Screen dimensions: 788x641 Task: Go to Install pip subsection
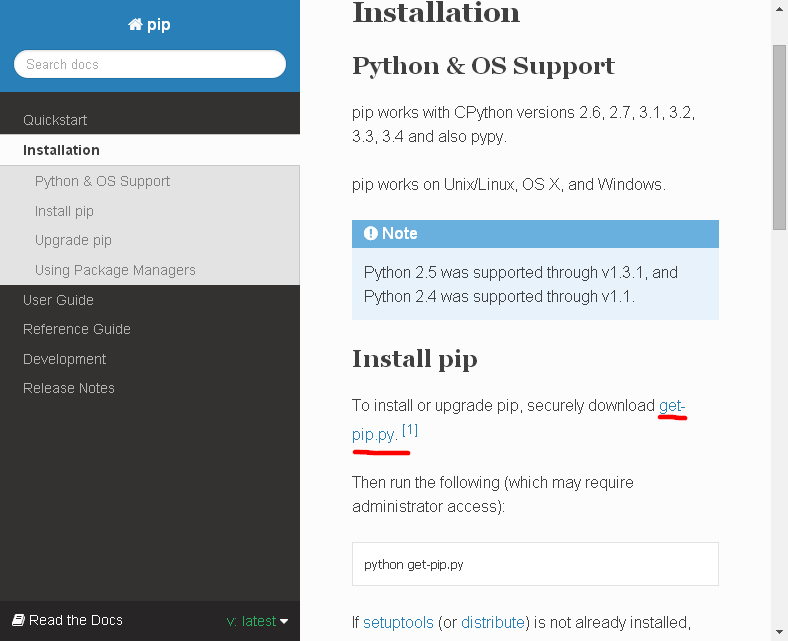click(64, 211)
